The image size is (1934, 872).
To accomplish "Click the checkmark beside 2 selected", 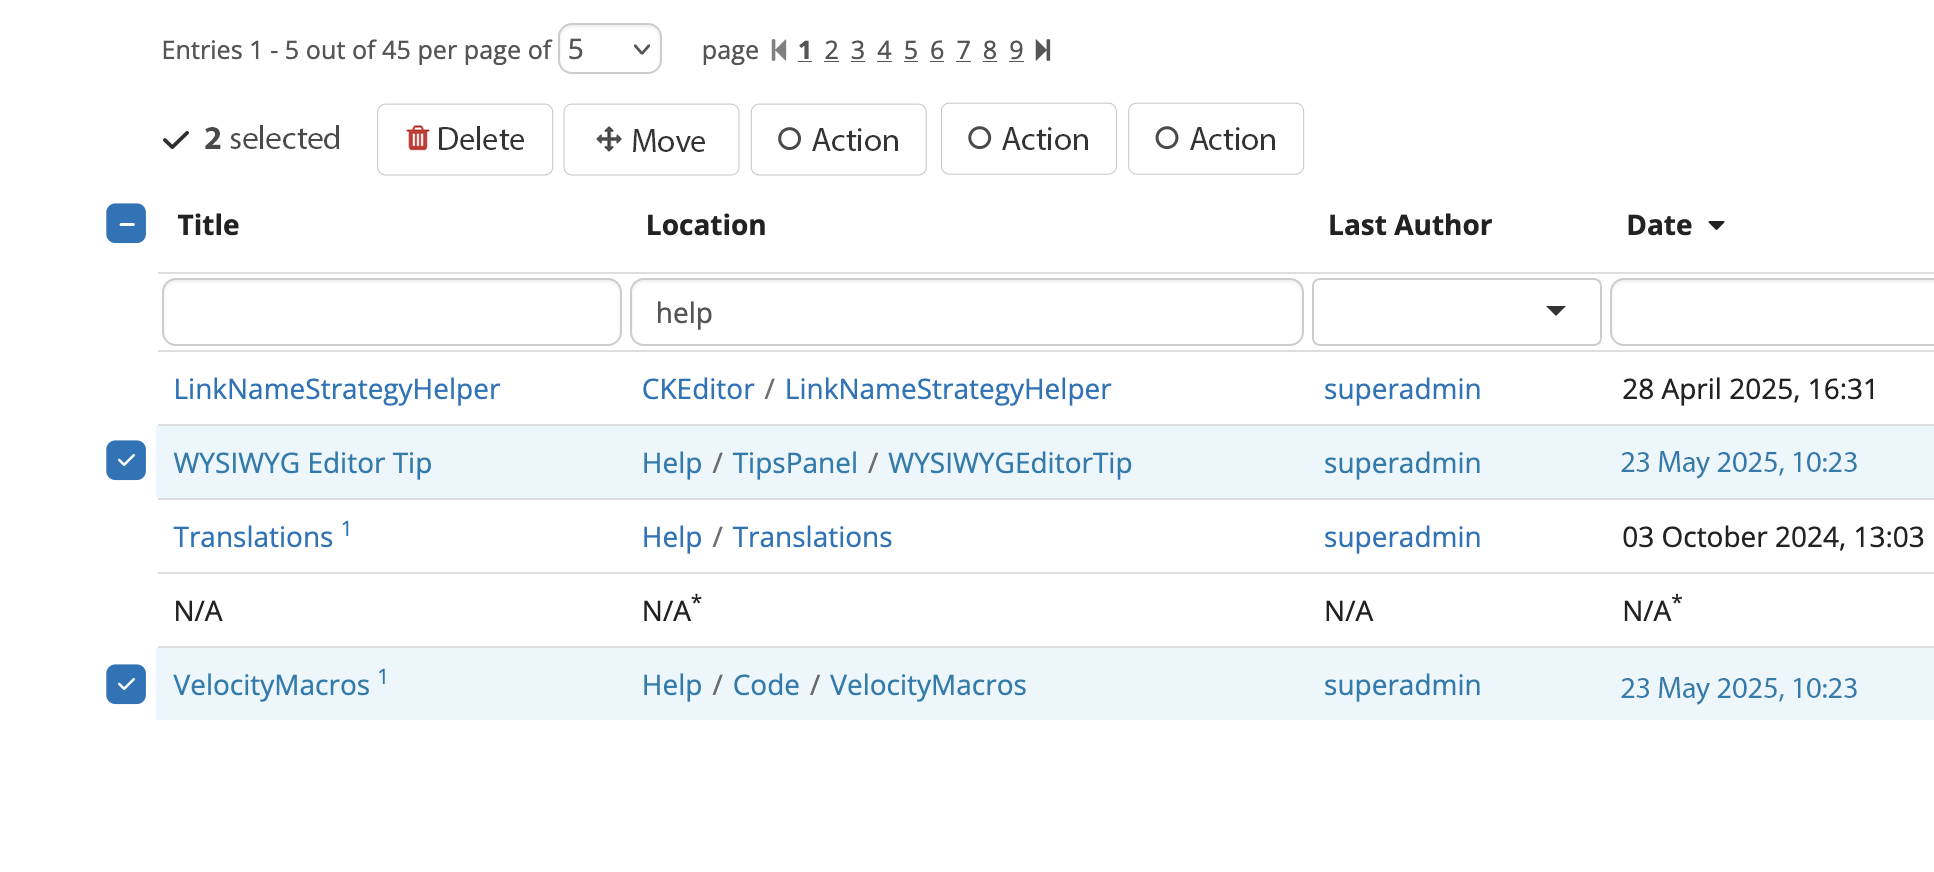I will [176, 139].
